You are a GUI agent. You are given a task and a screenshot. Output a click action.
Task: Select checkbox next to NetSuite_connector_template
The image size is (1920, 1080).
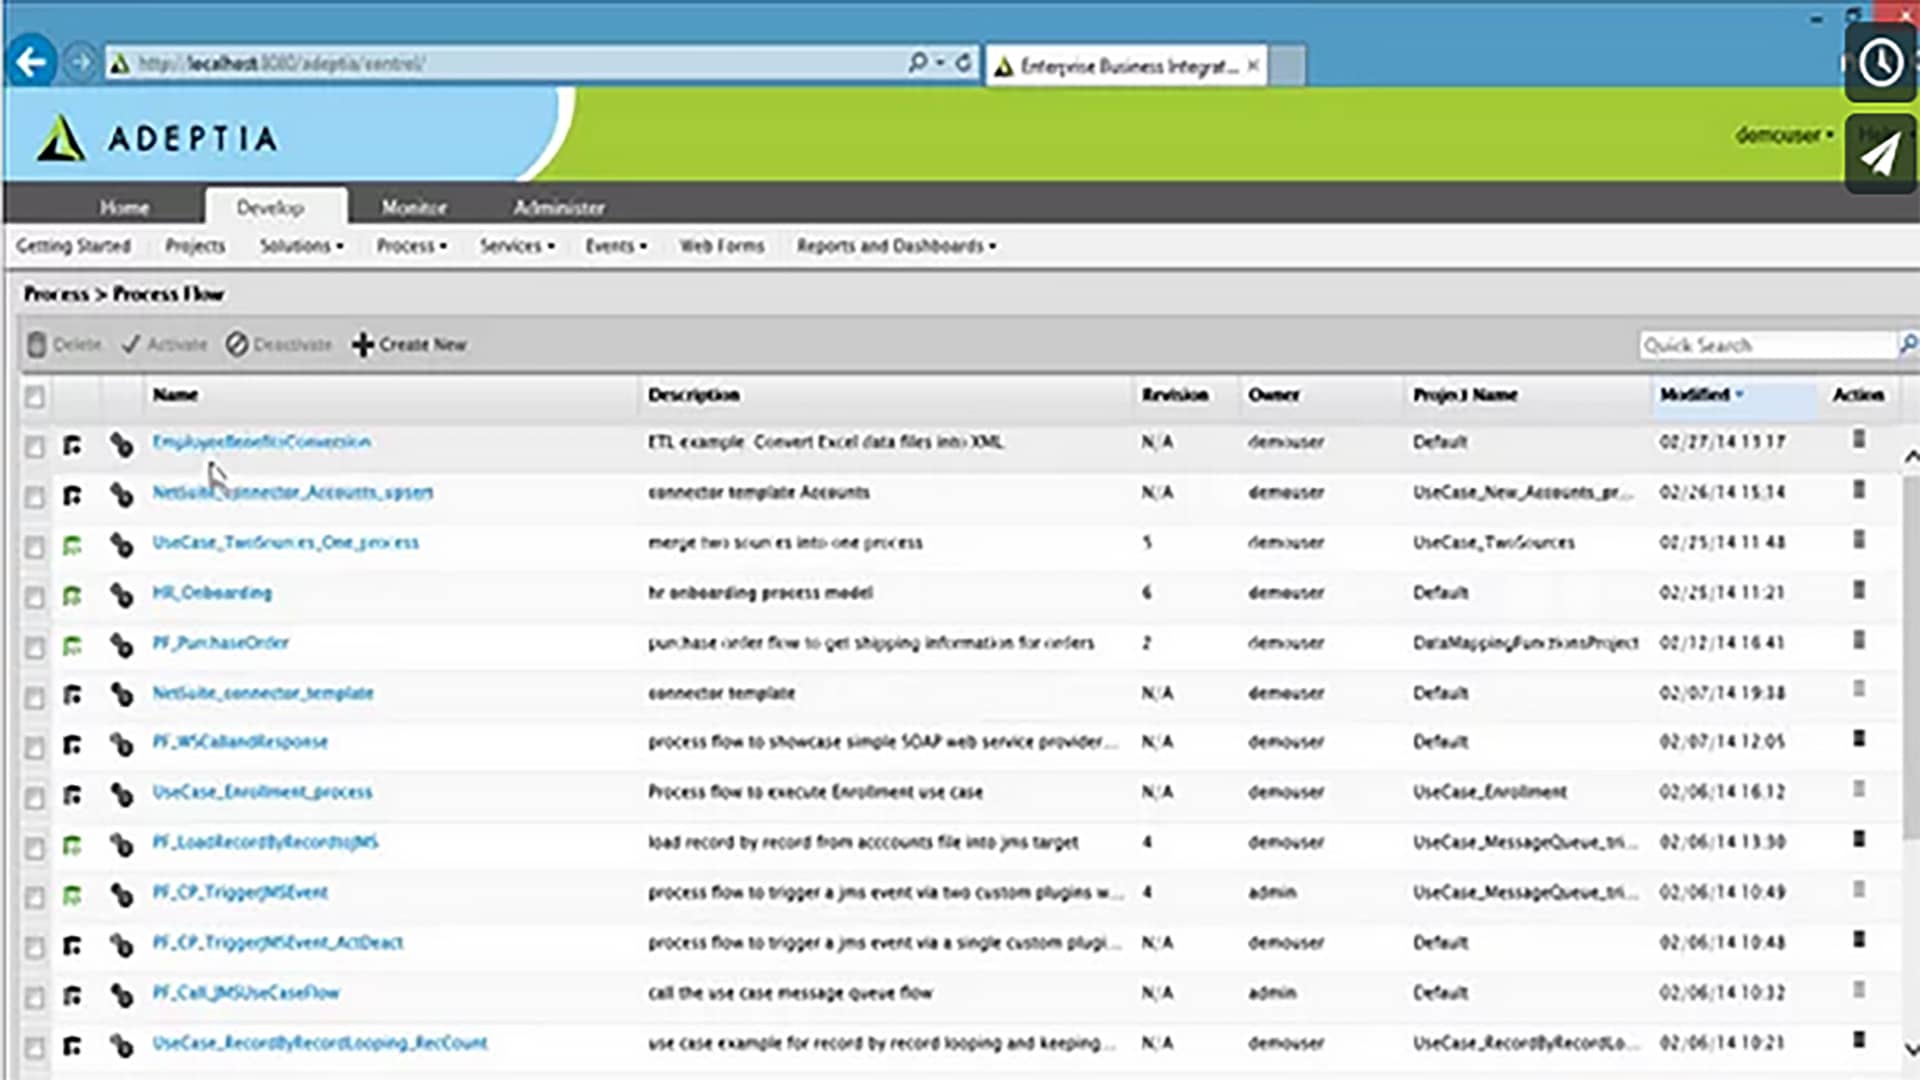[35, 697]
